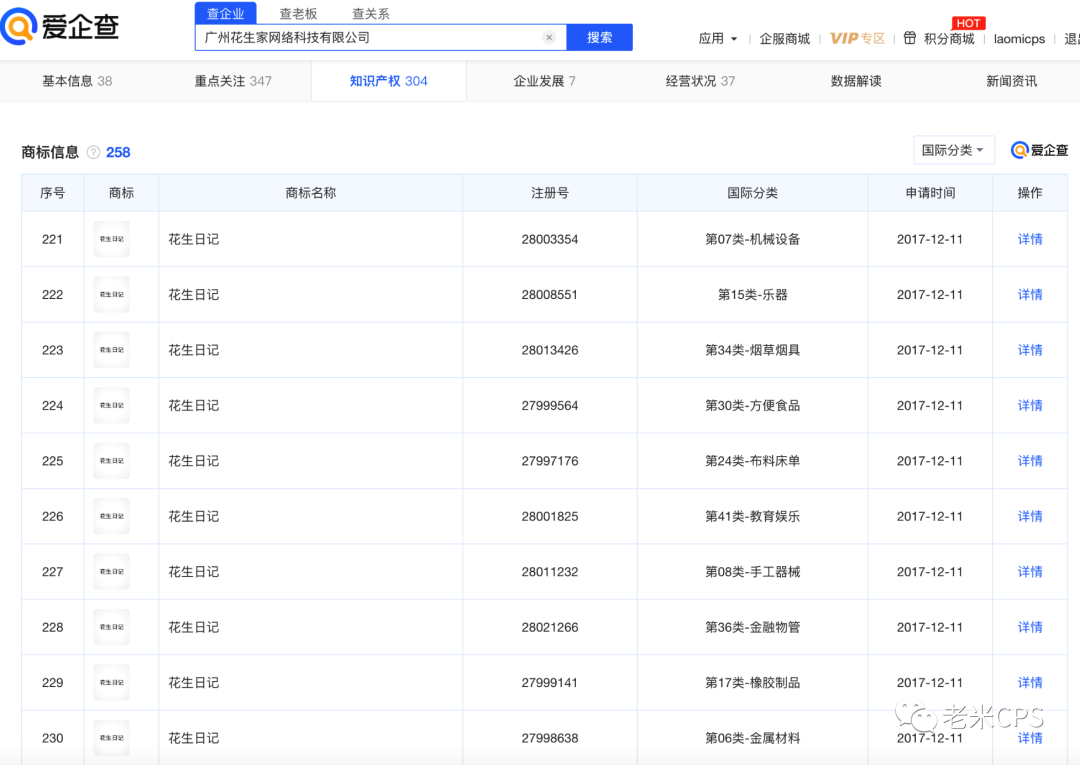Click the gift icon next to 积分商城
This screenshot has height=765, width=1080.
[x=910, y=38]
